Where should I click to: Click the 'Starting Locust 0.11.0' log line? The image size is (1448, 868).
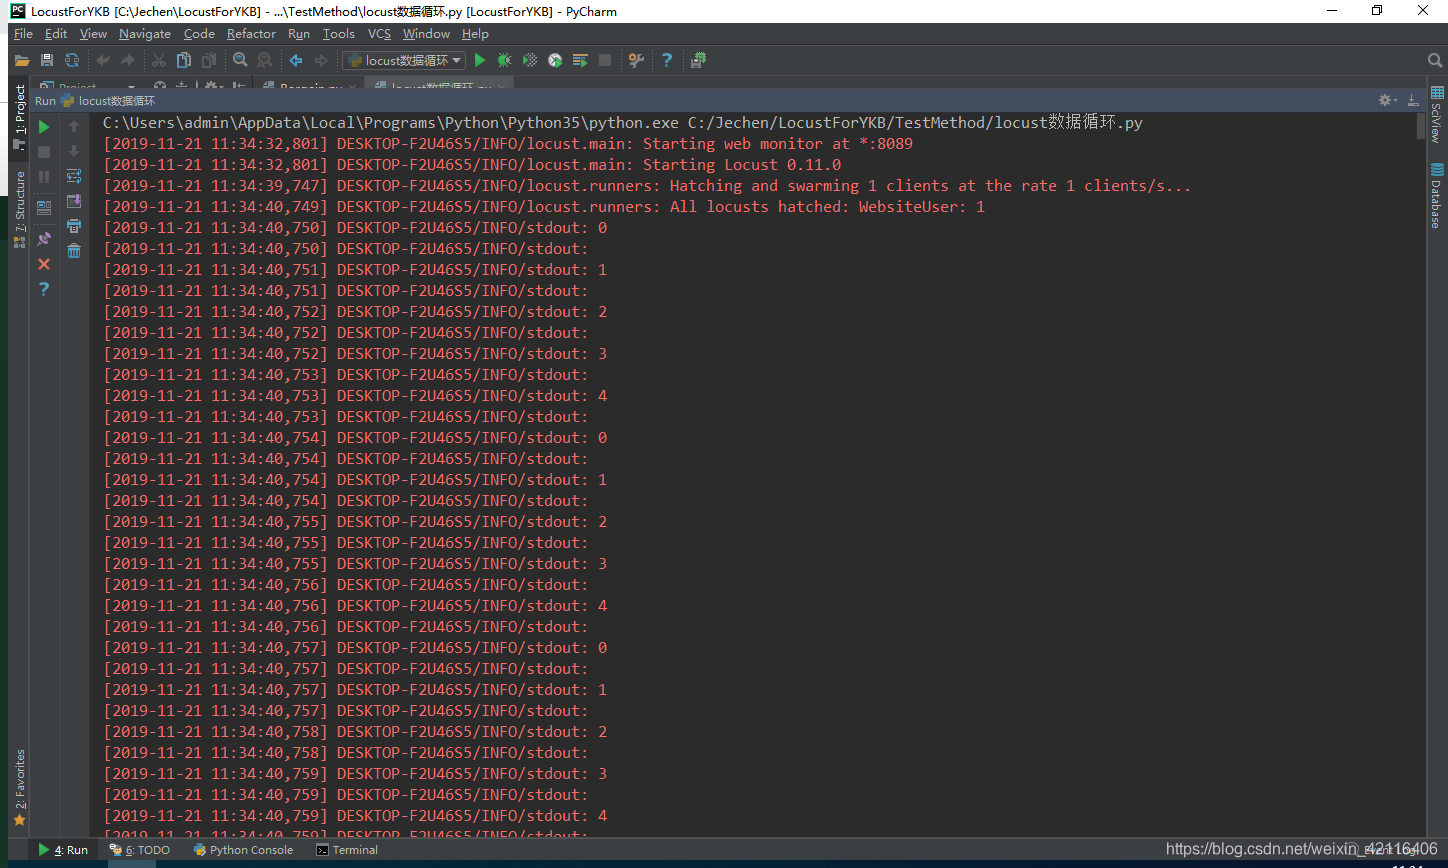pyautogui.click(x=472, y=165)
